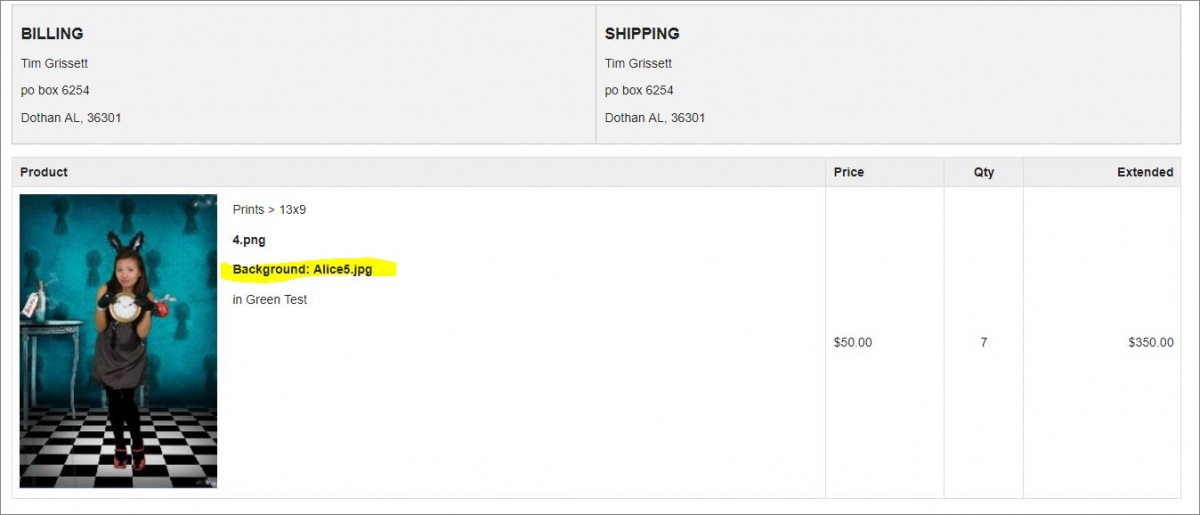Click Tim Grissett name under Billing
The image size is (1200, 515).
[x=55, y=64]
